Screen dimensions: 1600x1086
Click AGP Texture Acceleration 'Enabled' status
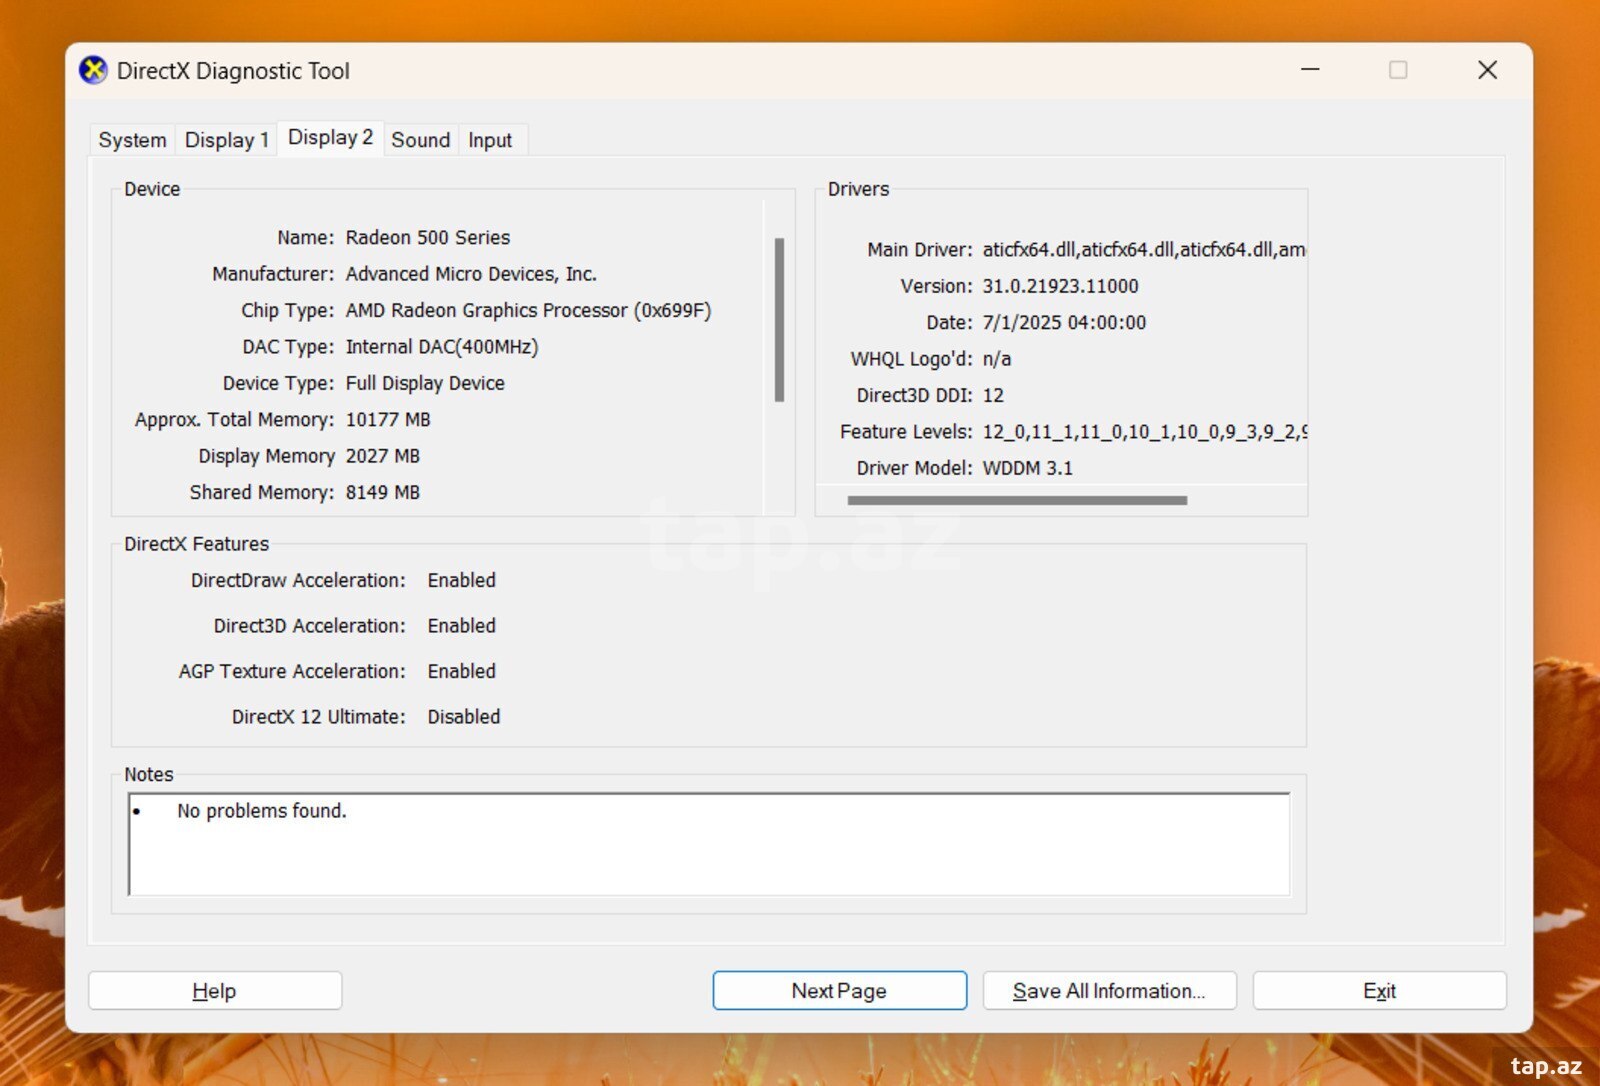click(462, 672)
